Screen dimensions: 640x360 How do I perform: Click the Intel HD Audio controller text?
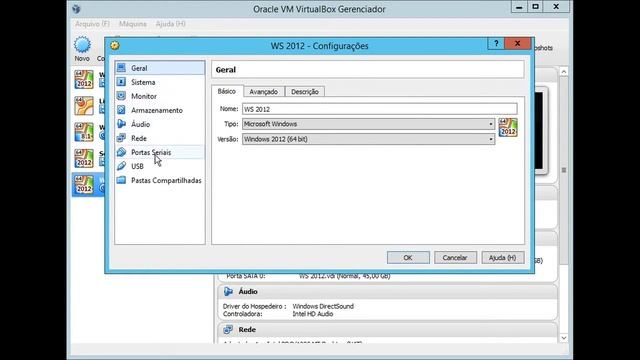[313, 314]
